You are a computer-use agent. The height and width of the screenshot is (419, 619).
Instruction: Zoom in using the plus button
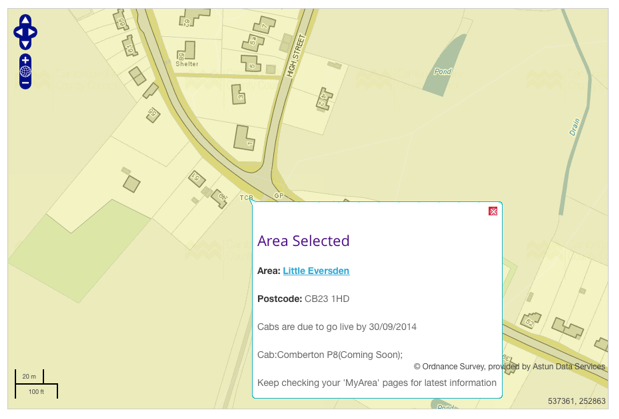click(x=25, y=60)
